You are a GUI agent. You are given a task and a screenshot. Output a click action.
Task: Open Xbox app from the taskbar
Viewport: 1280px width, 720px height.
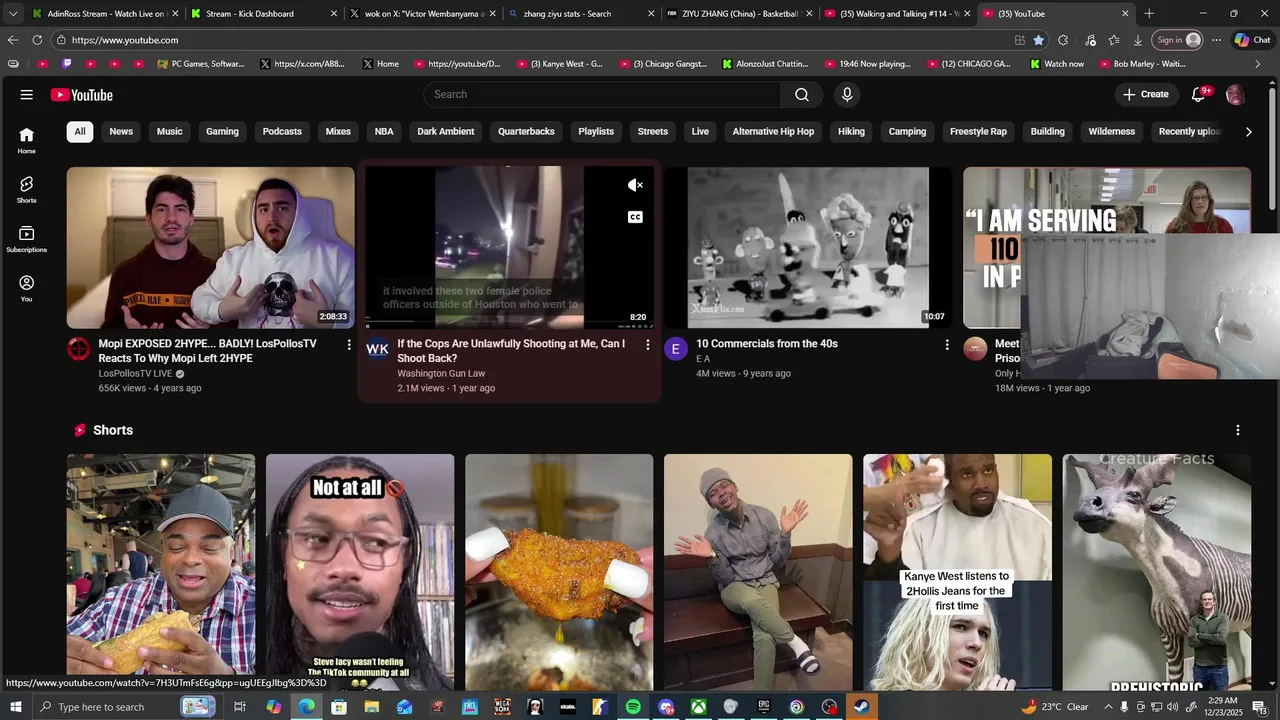[x=698, y=707]
